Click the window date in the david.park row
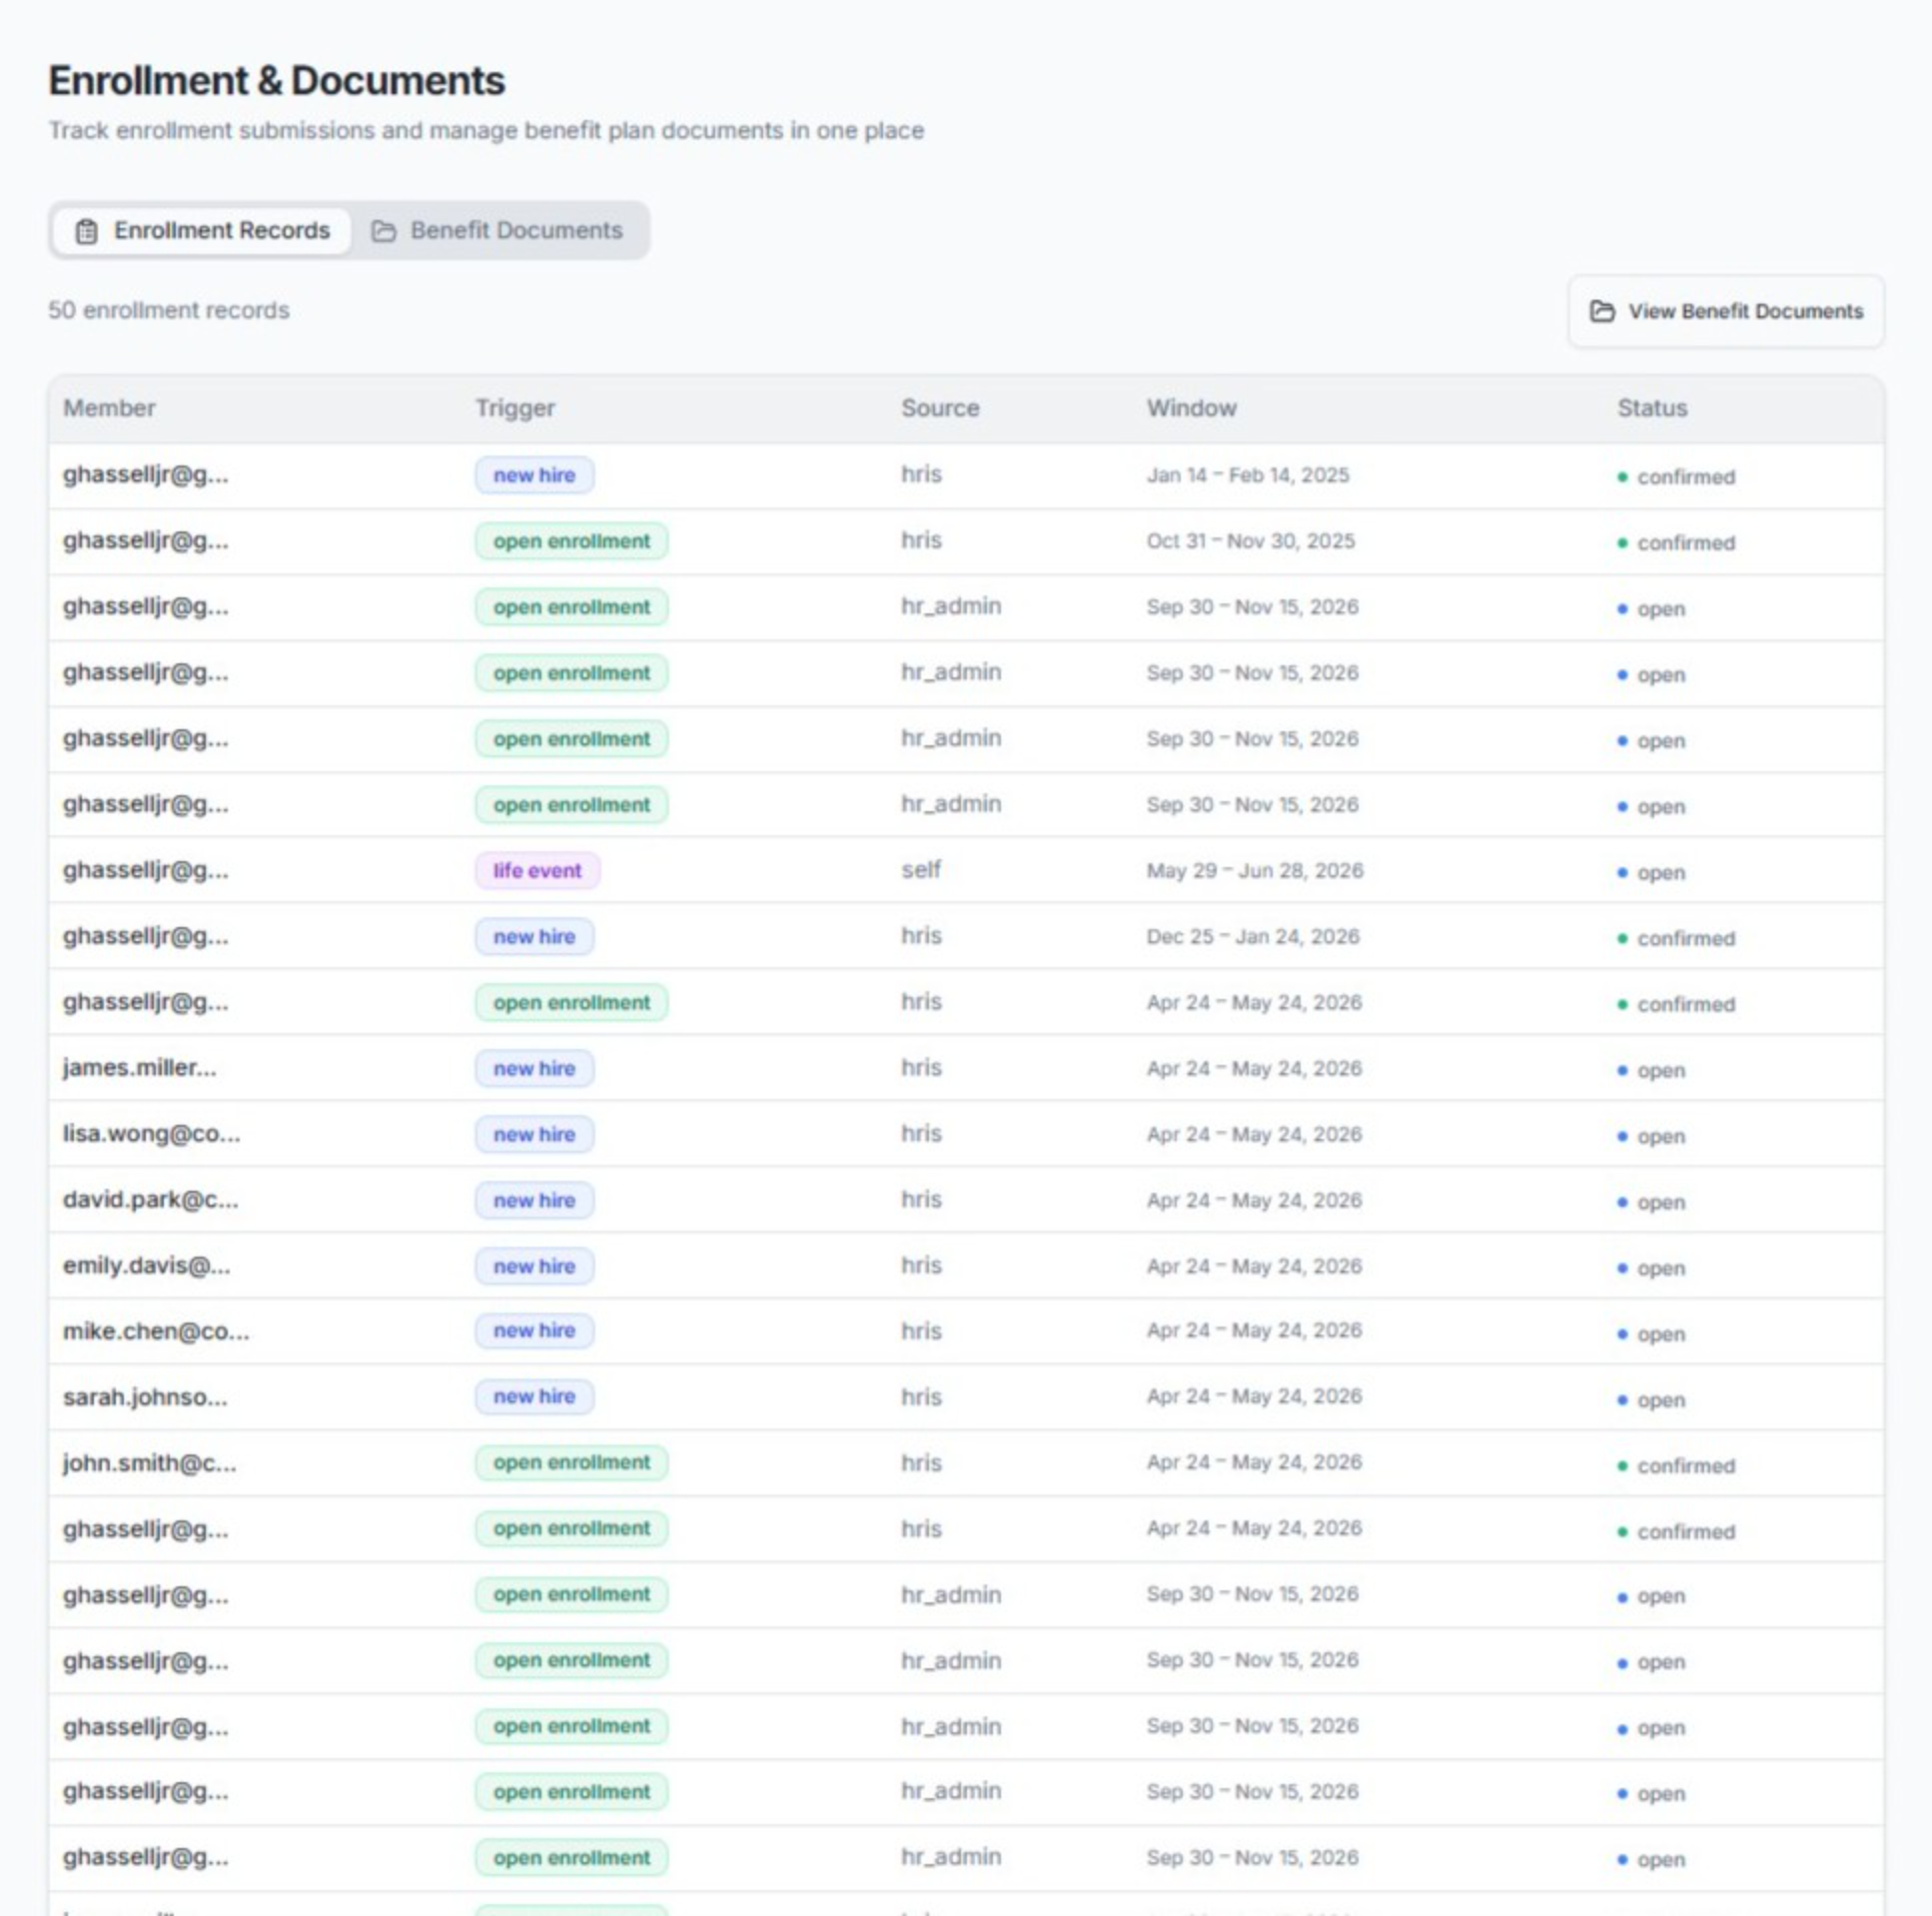 pos(1254,1200)
